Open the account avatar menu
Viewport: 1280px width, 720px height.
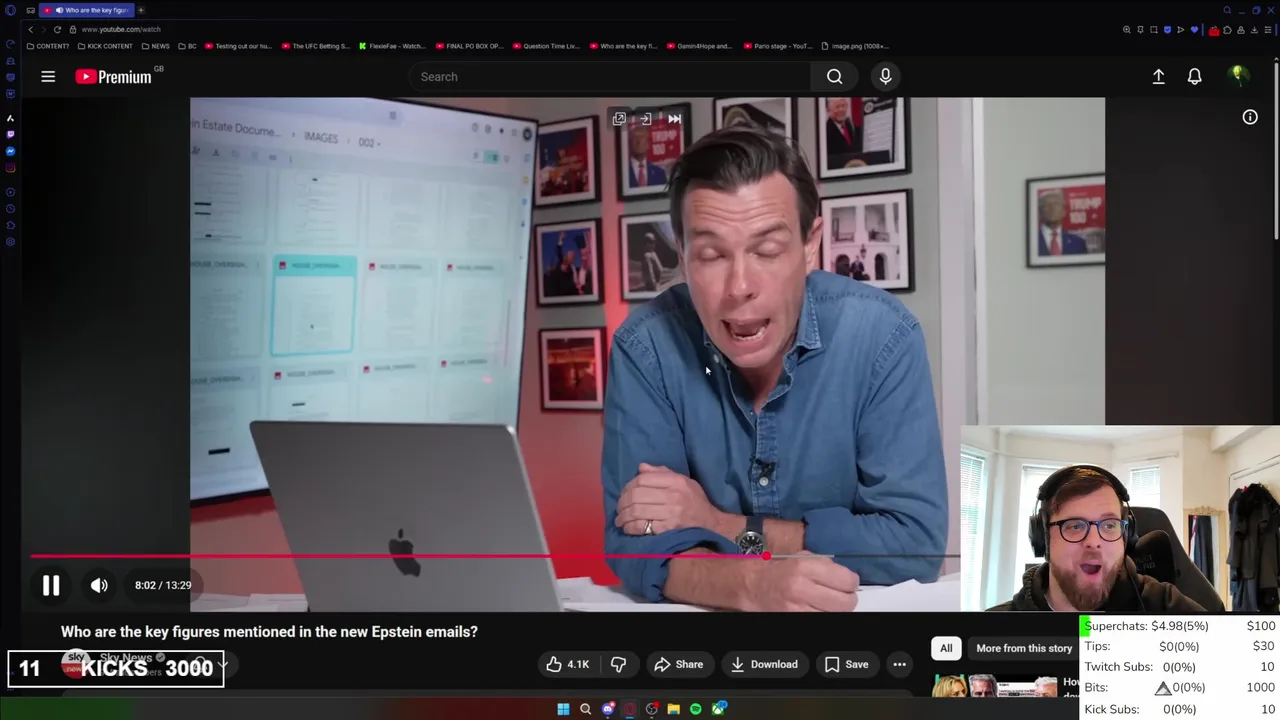coord(1238,76)
